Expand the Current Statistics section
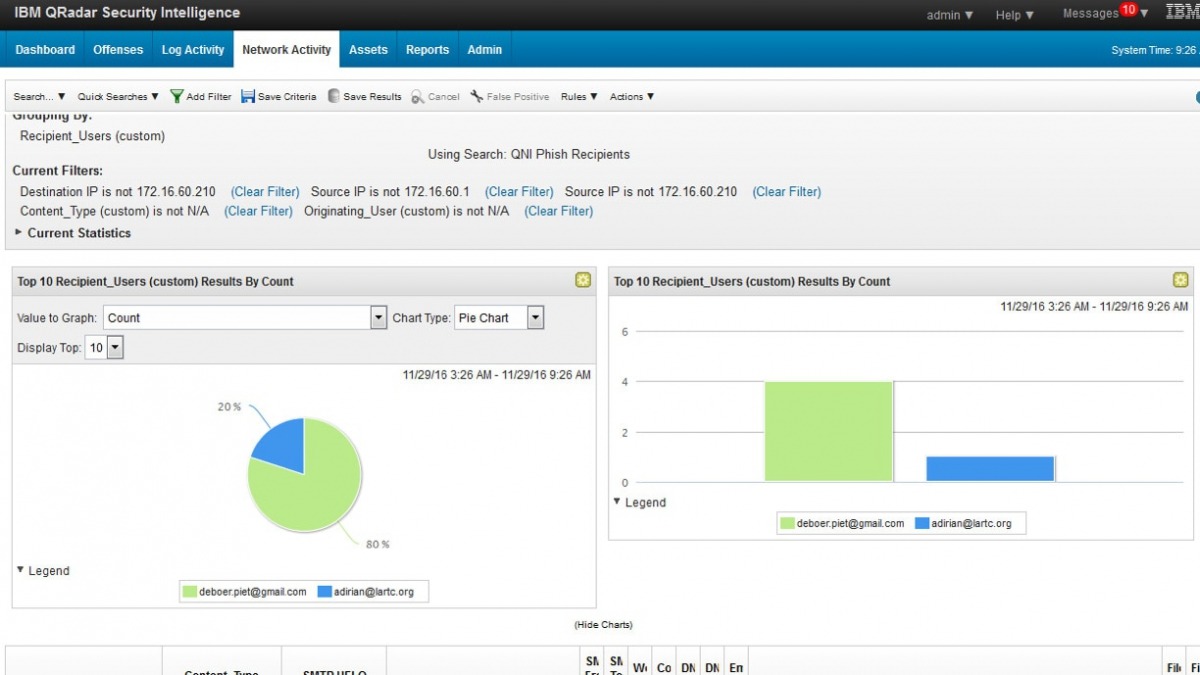Screen dimensions: 1200x675 click(19, 233)
